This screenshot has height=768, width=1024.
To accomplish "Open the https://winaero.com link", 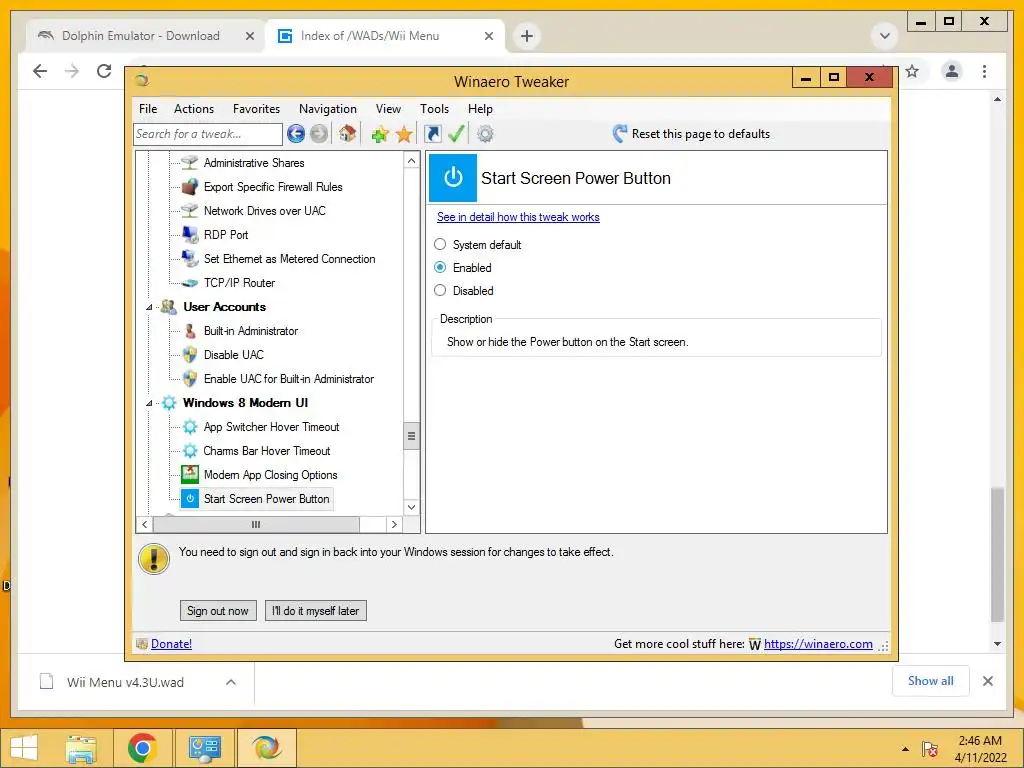I will 818,644.
